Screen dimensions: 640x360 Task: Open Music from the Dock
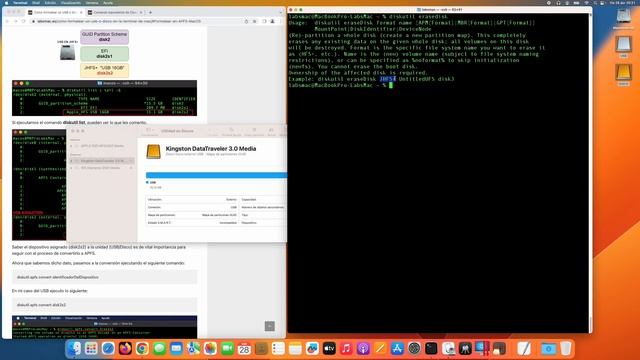[346, 348]
